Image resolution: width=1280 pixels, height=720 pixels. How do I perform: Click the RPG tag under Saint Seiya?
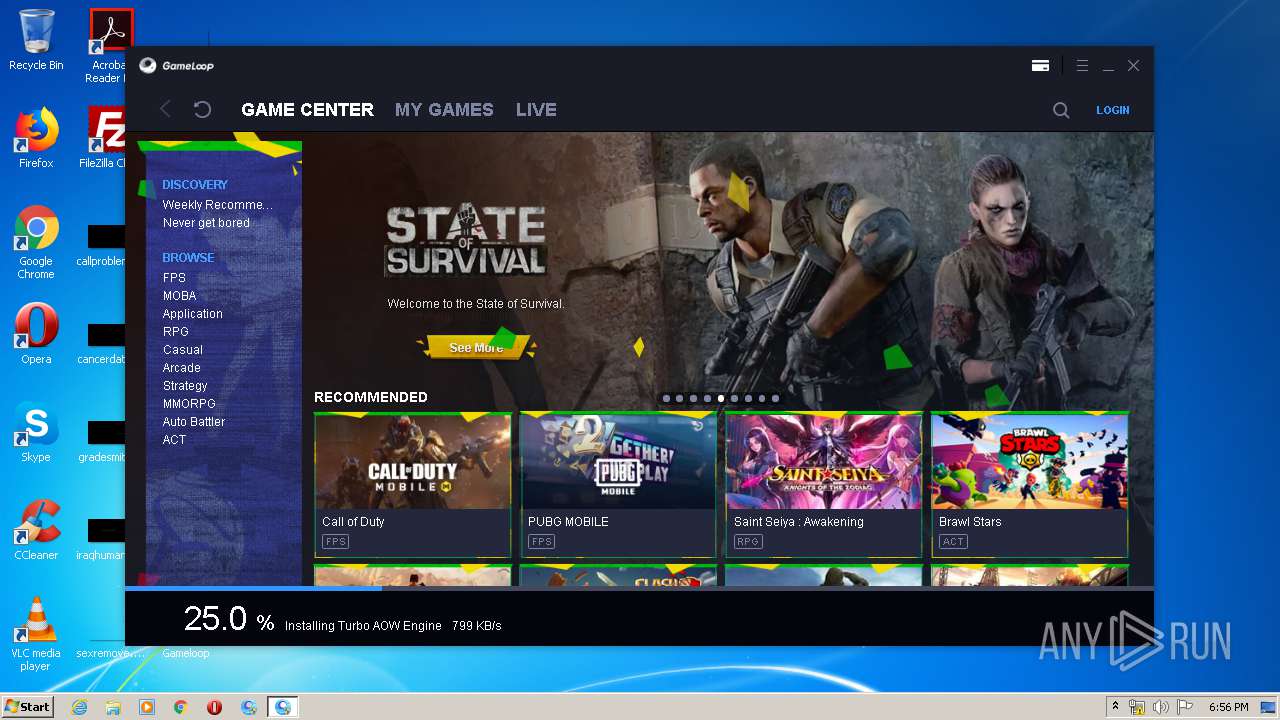pyautogui.click(x=747, y=542)
